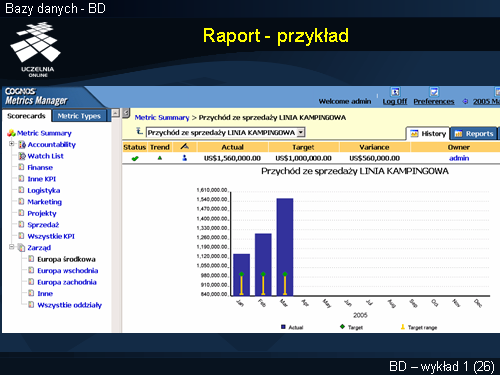The width and height of the screenshot is (500, 375).
Task: Open the metric selection dropdown arrow
Action: point(301,132)
